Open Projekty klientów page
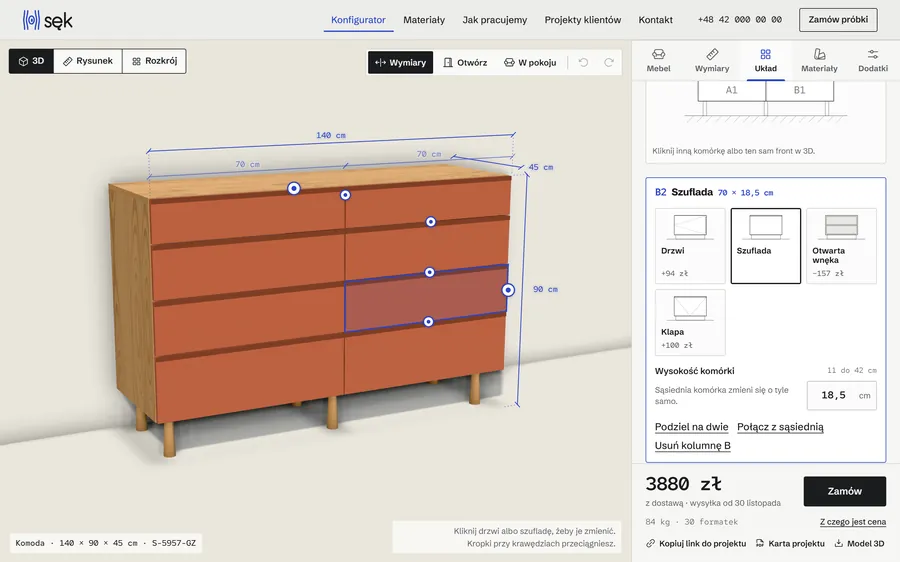This screenshot has width=900, height=562. pos(583,20)
